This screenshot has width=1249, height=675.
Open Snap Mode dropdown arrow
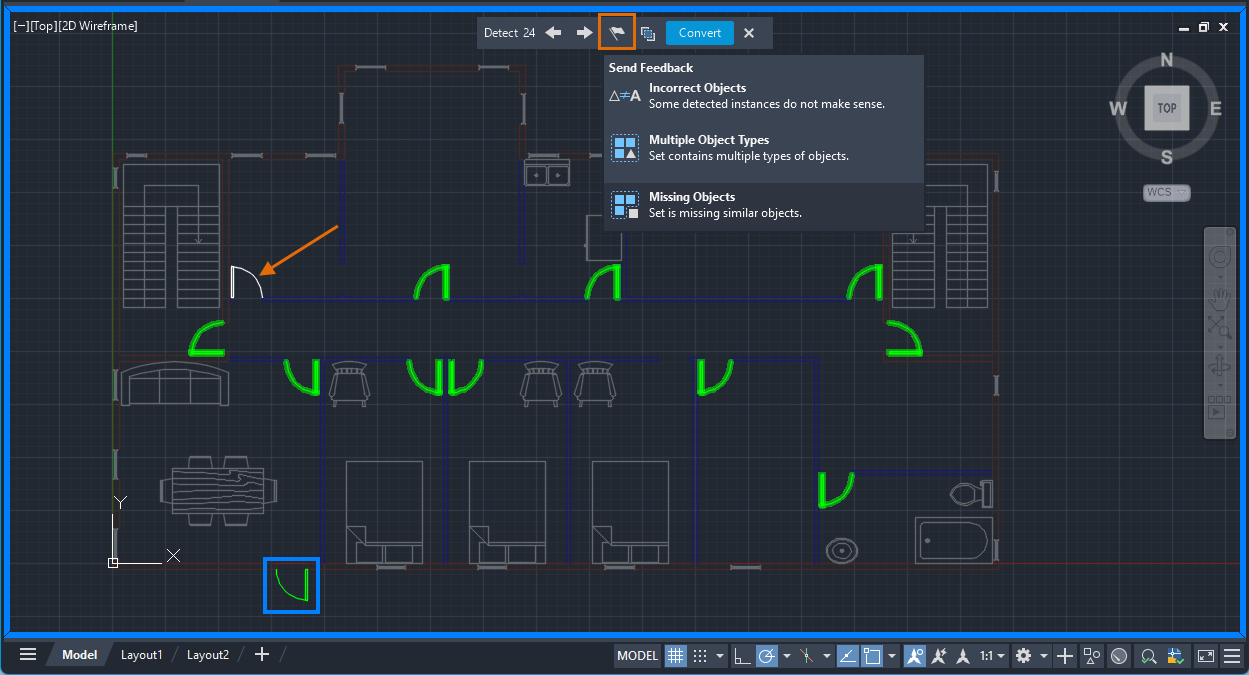[719, 657]
